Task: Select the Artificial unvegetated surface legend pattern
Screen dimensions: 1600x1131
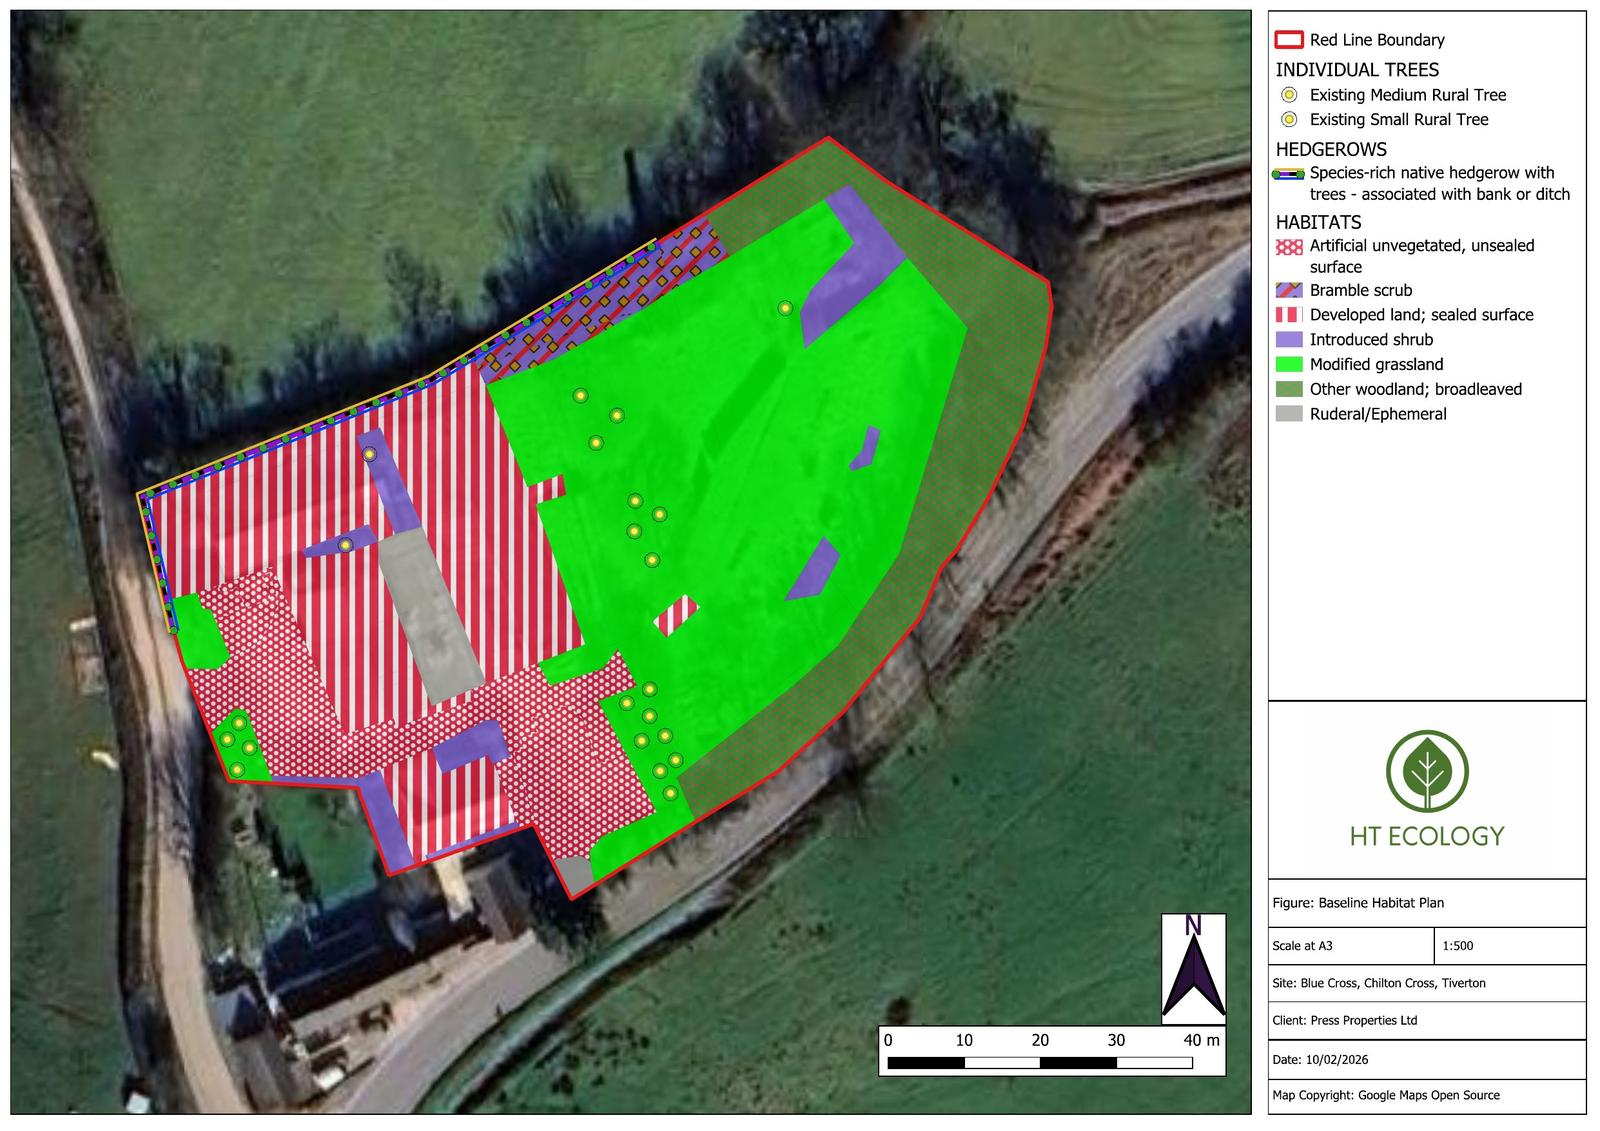Action: tap(1289, 246)
